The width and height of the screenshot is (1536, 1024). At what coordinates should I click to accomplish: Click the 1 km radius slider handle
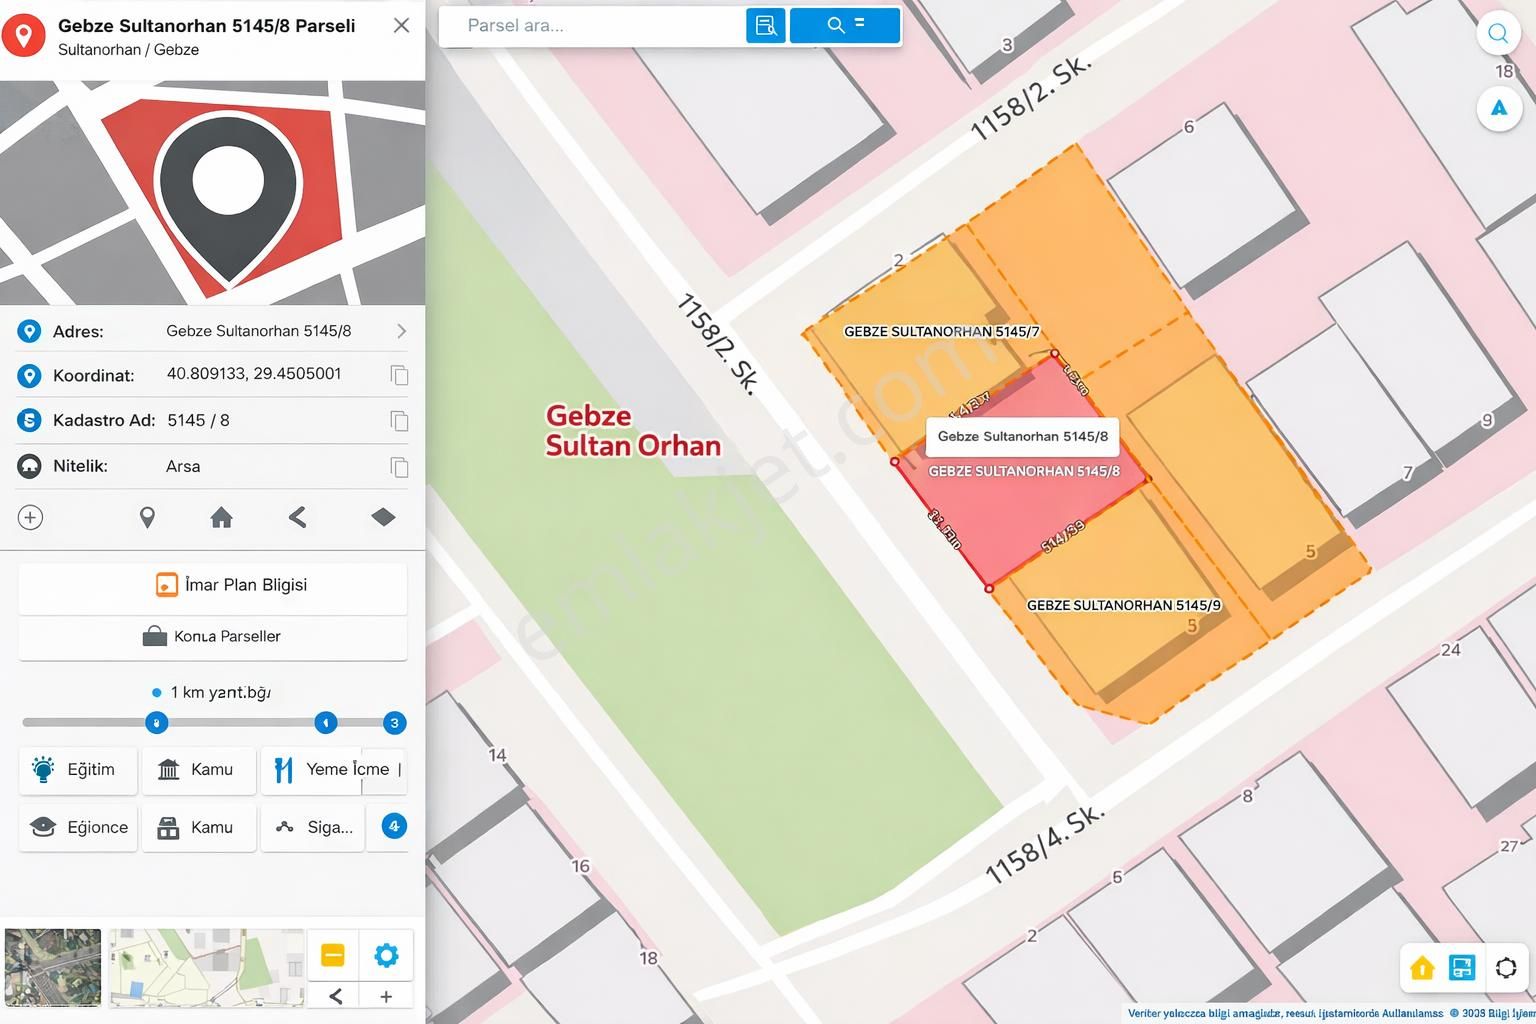(156, 722)
